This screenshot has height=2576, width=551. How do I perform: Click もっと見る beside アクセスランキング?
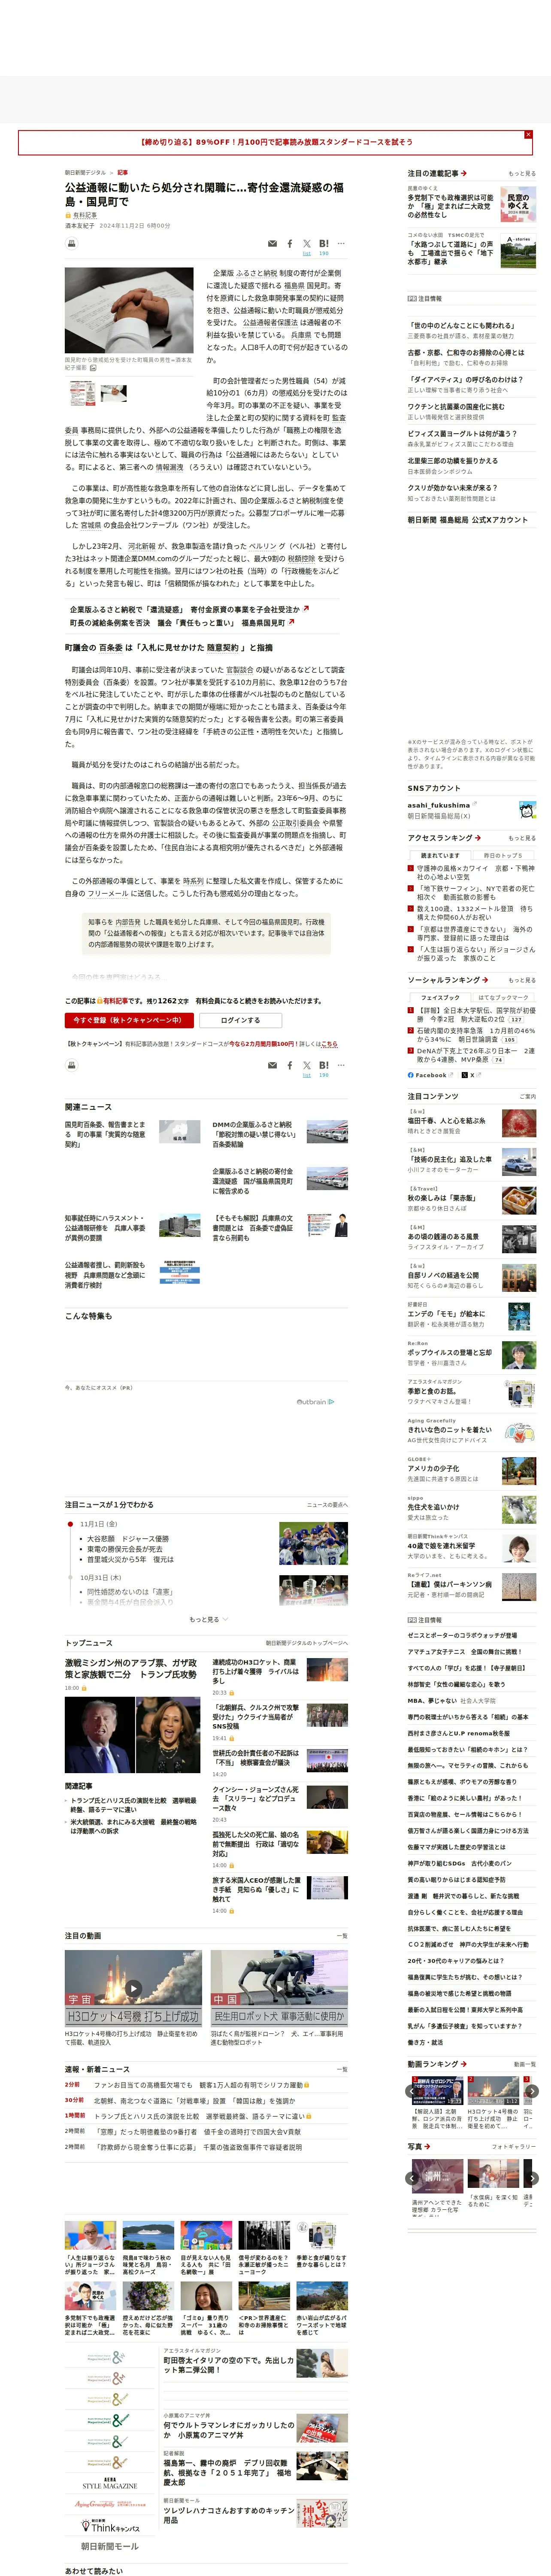click(522, 838)
